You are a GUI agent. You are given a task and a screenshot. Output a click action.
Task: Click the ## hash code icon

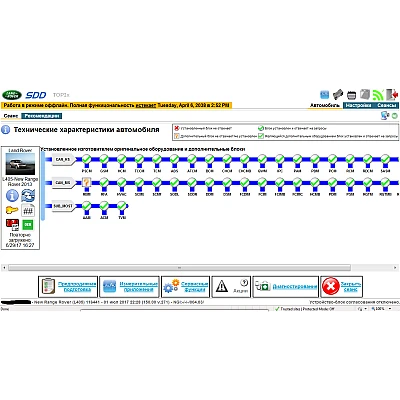click(28, 210)
